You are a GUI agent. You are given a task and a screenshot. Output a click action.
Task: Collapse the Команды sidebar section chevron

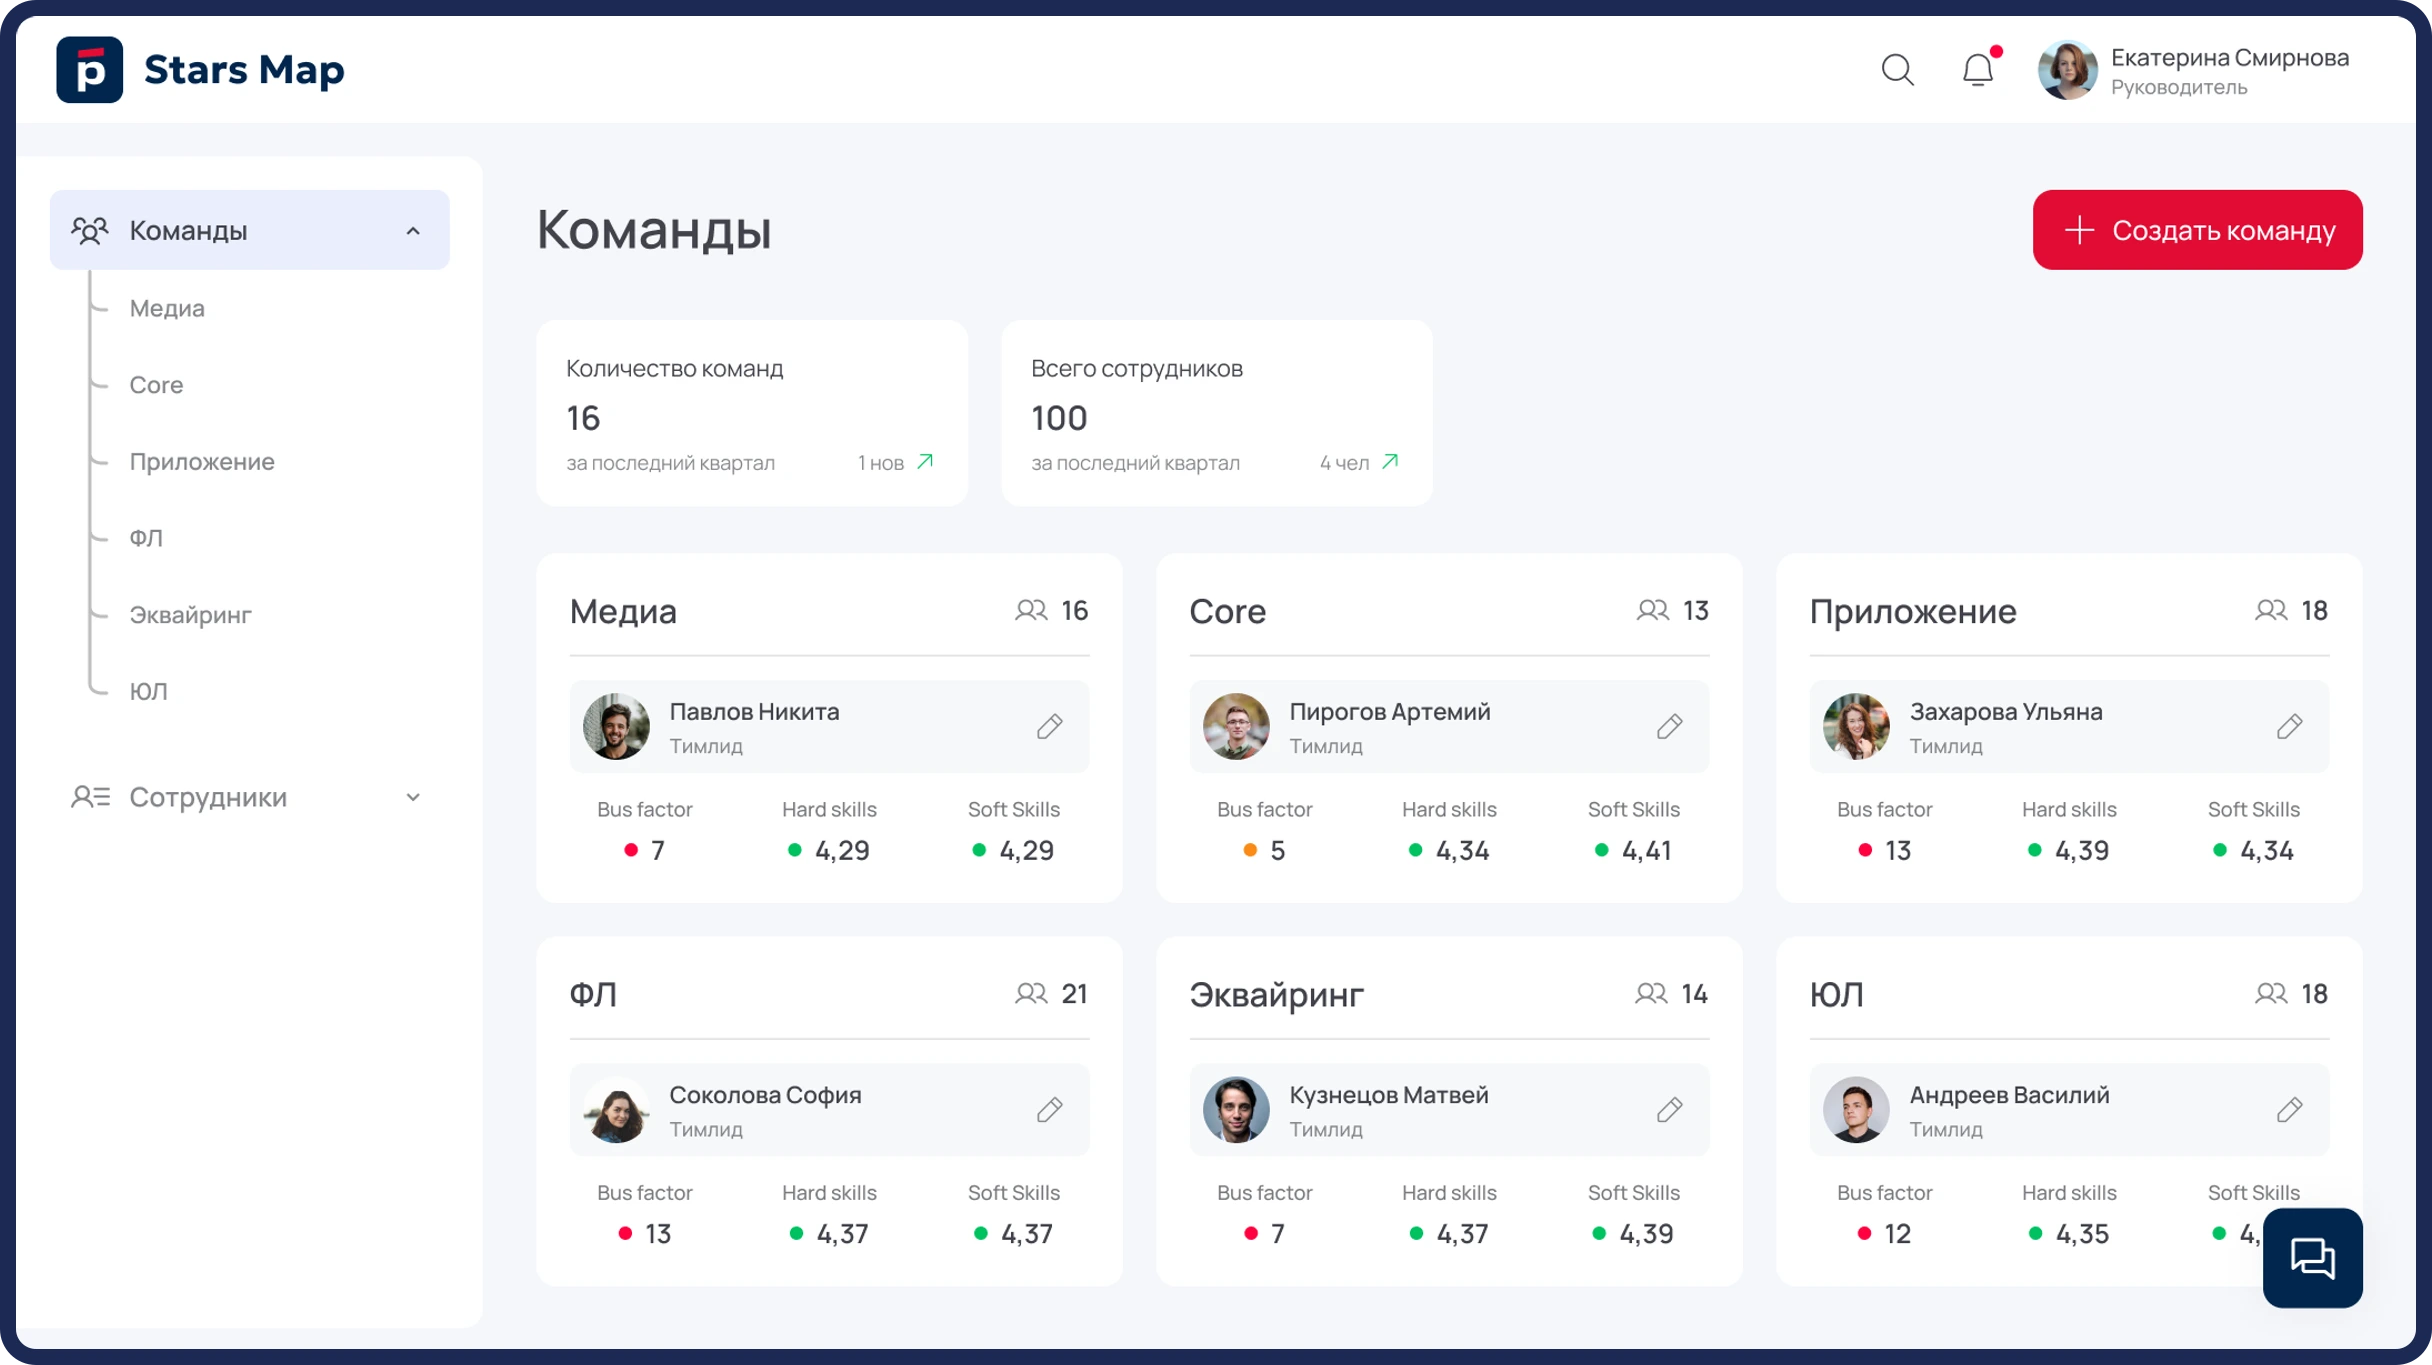point(413,231)
